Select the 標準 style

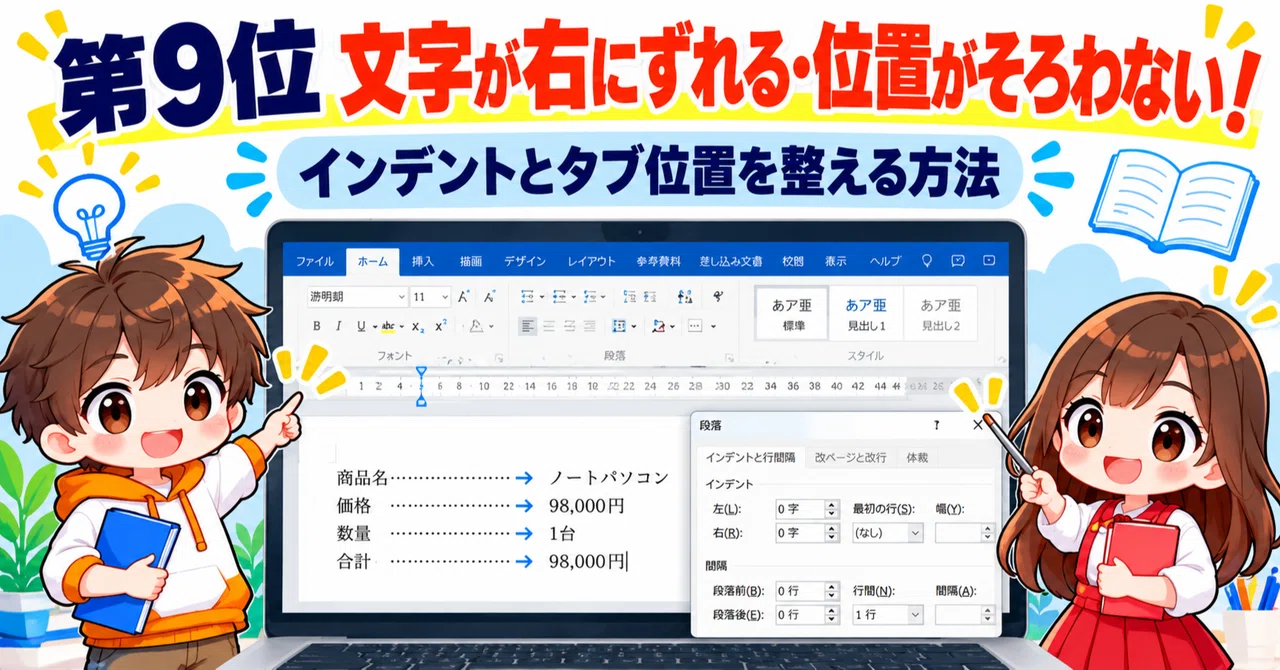coord(791,313)
